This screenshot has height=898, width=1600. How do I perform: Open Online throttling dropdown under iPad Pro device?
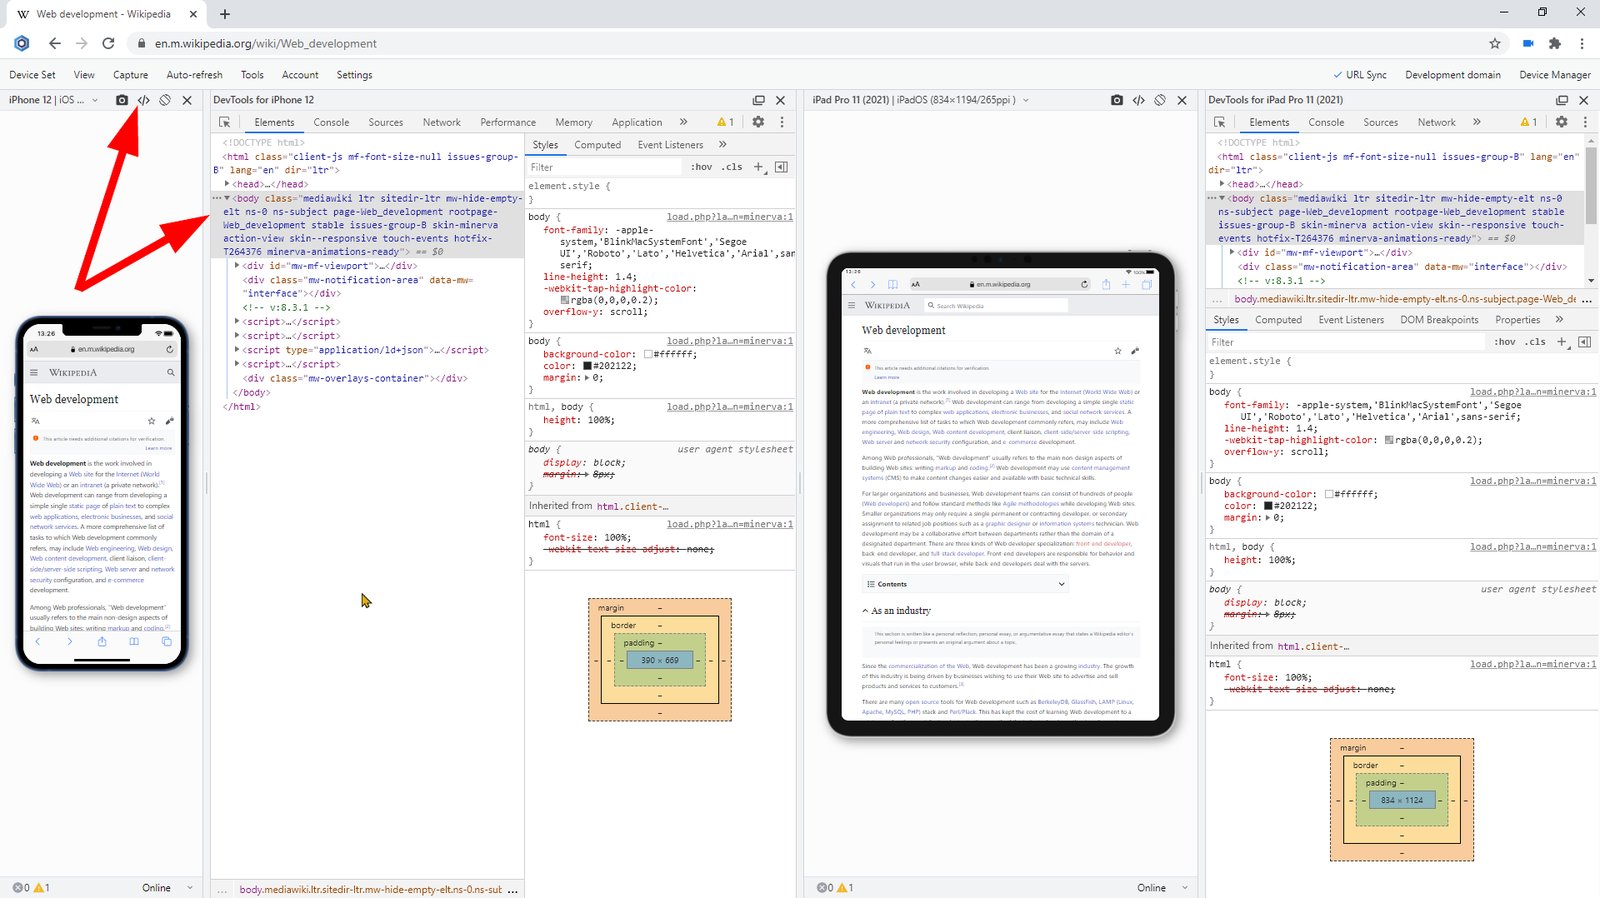click(x=1163, y=888)
